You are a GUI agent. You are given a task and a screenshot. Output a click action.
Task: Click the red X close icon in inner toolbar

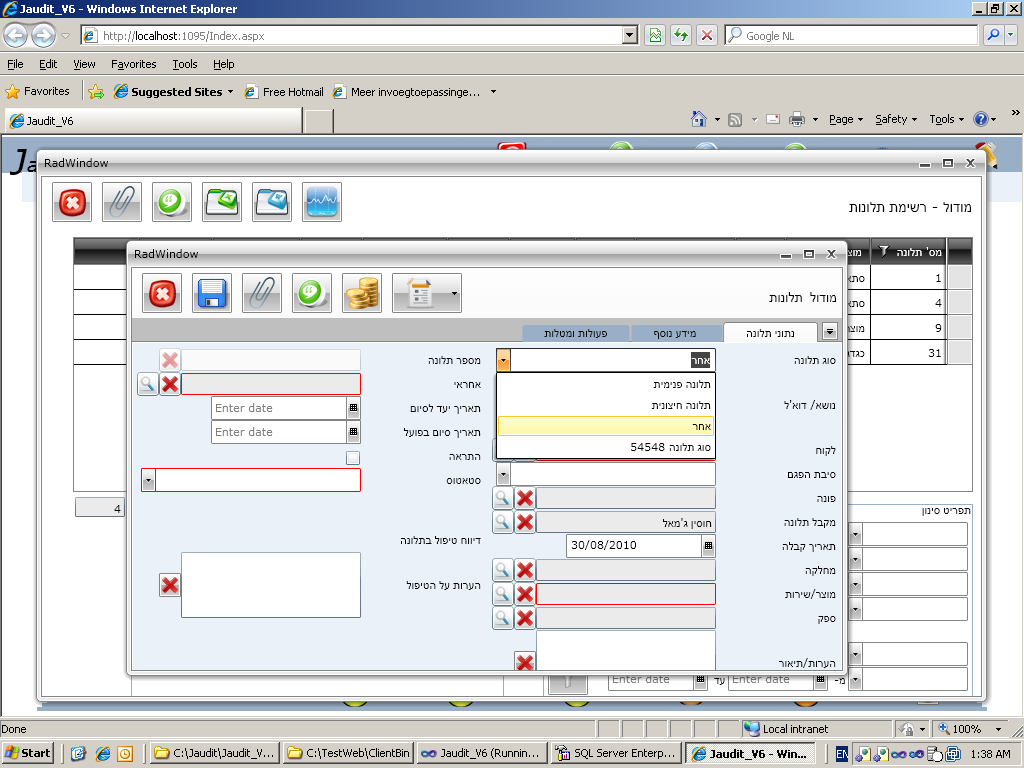point(162,293)
